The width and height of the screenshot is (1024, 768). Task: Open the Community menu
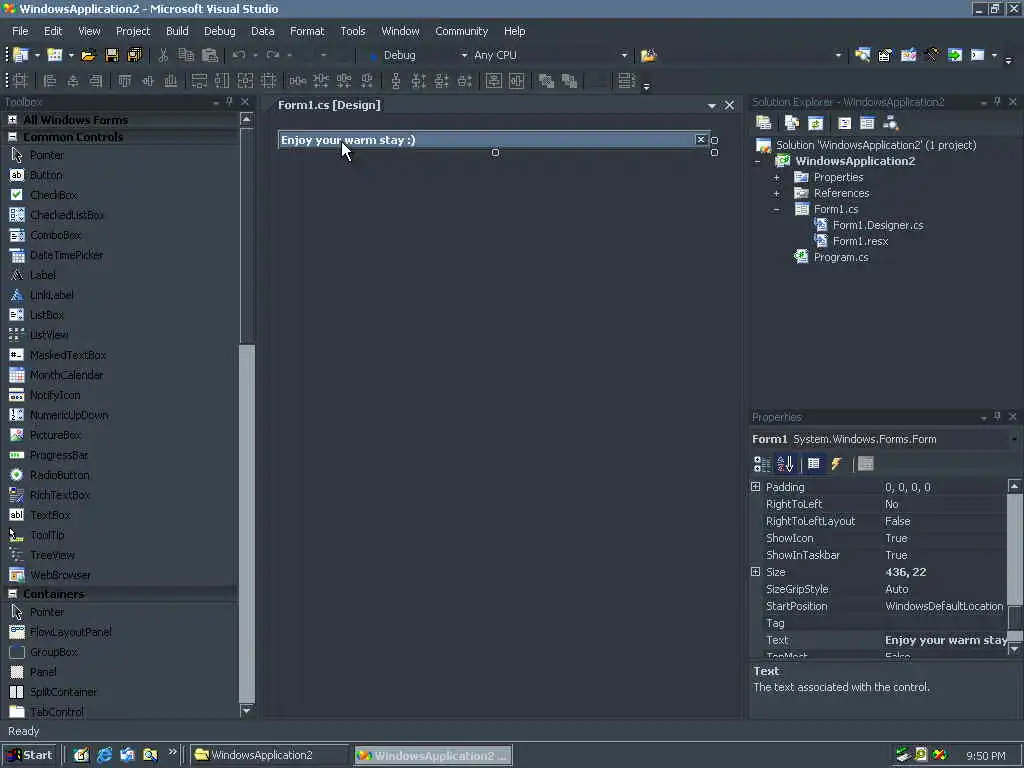coord(462,31)
